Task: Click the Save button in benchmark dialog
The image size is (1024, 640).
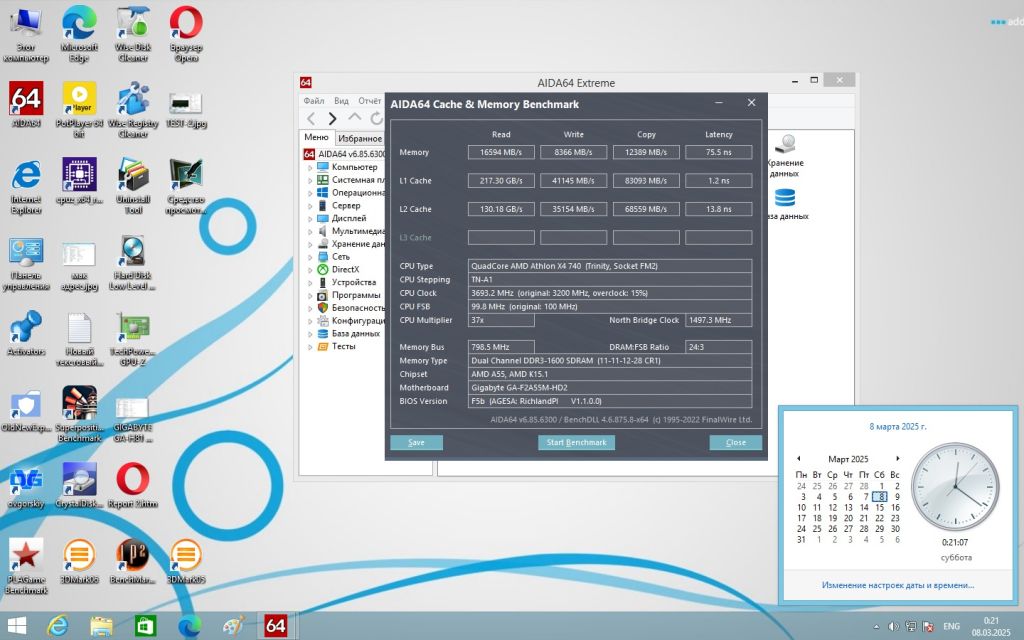Action: pyautogui.click(x=417, y=442)
